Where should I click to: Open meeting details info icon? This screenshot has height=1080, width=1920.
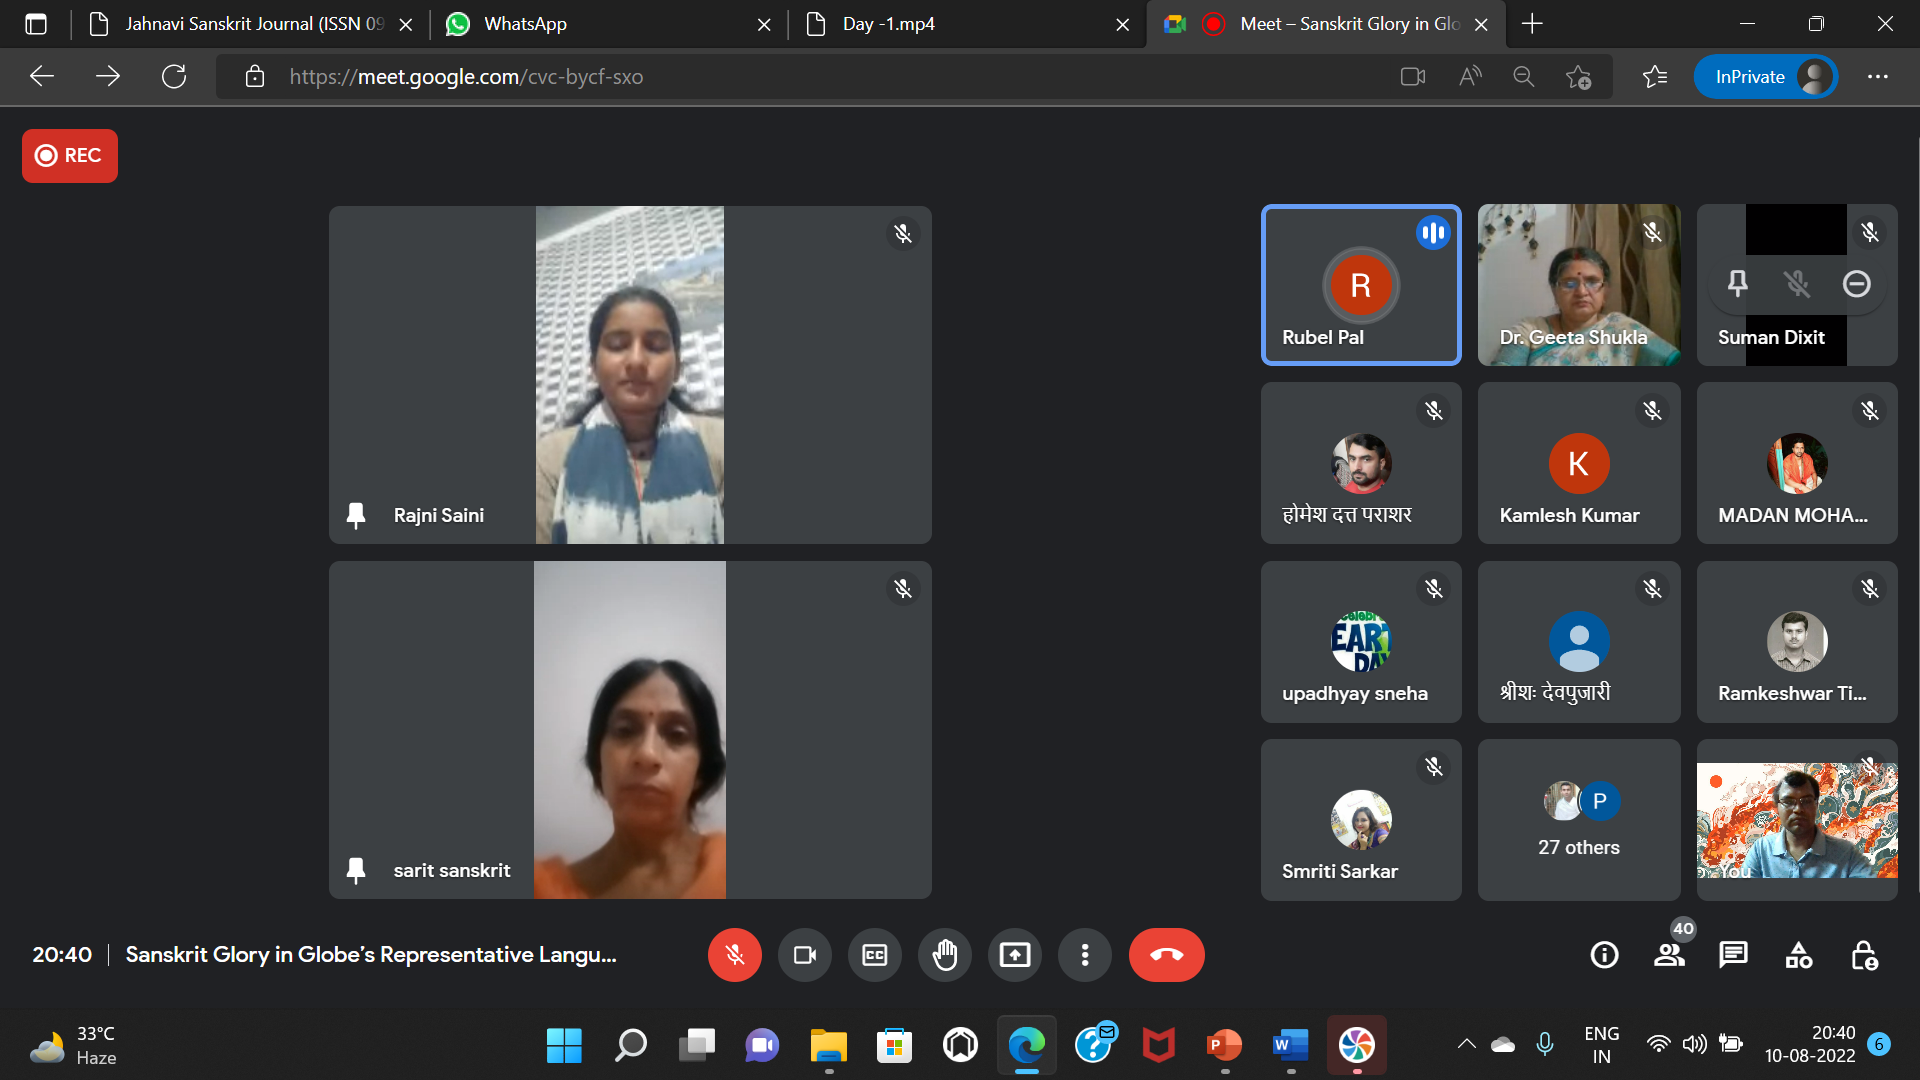[1604, 955]
